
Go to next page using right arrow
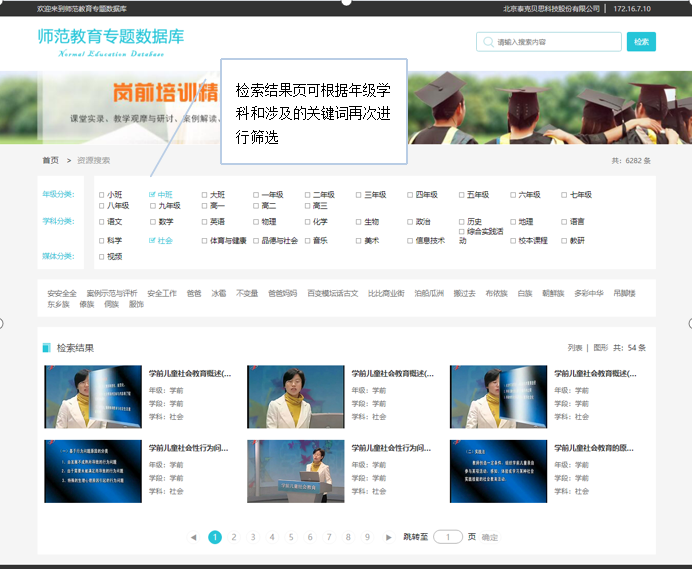pyautogui.click(x=389, y=537)
